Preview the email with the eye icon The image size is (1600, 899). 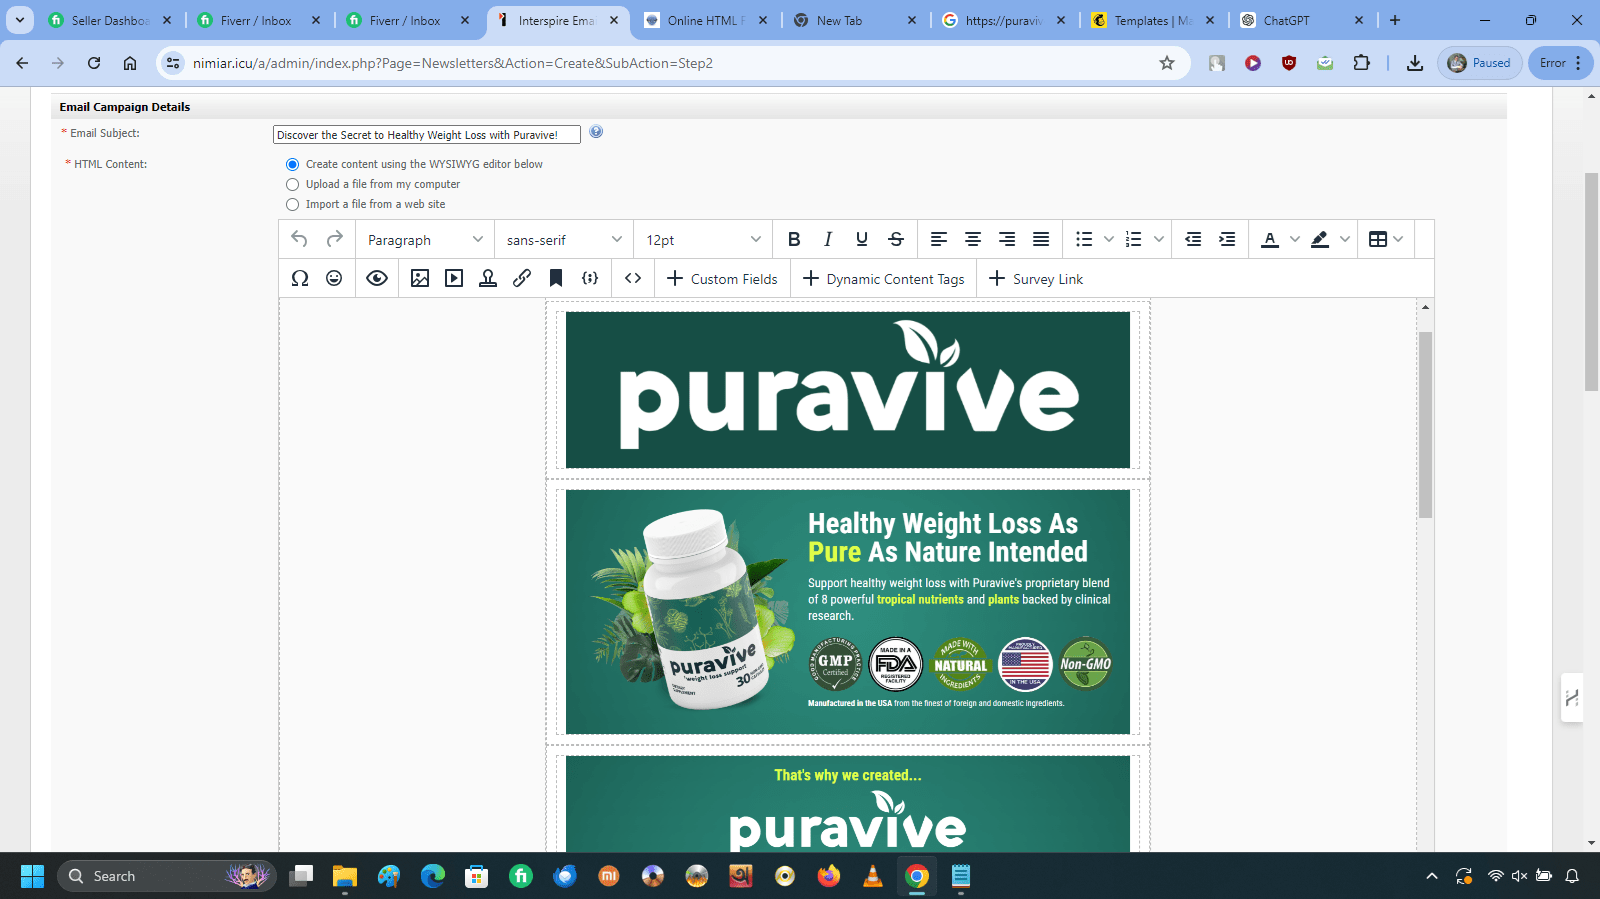[377, 278]
